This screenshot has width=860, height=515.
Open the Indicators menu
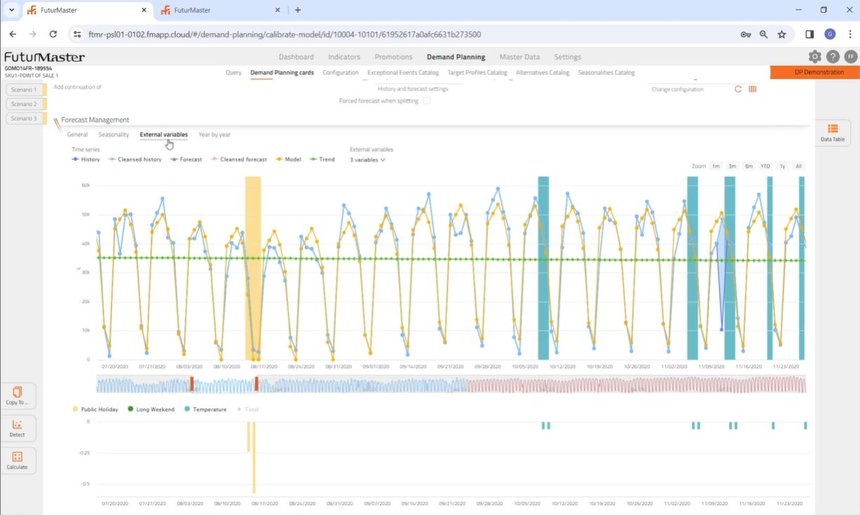344,56
